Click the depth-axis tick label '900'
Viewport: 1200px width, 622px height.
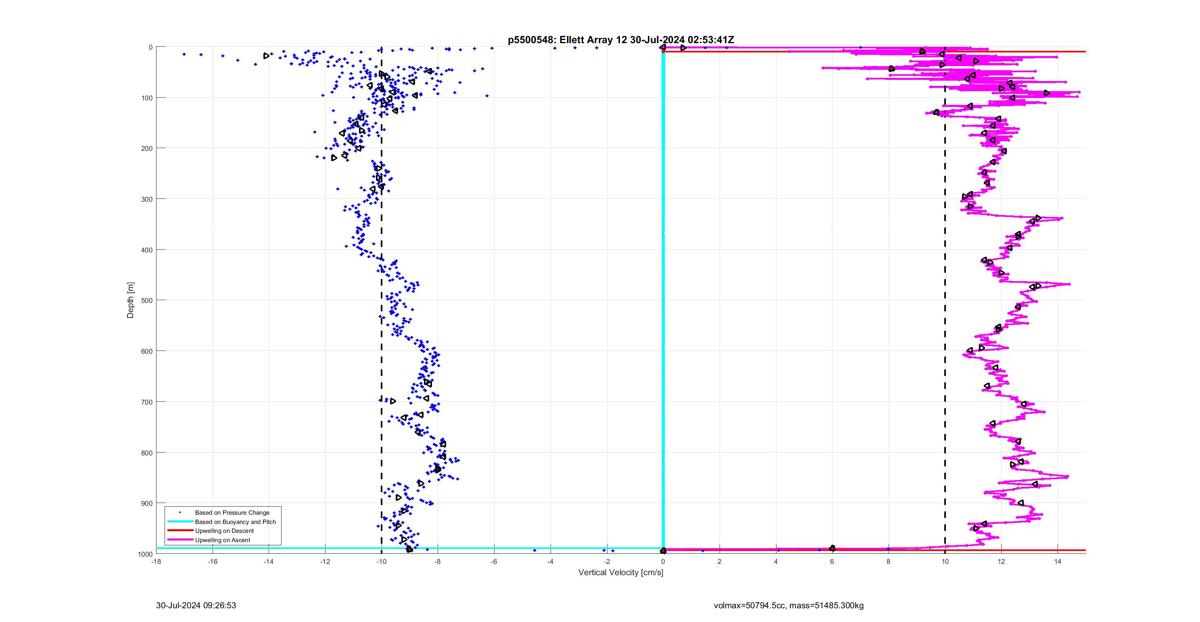(x=146, y=503)
